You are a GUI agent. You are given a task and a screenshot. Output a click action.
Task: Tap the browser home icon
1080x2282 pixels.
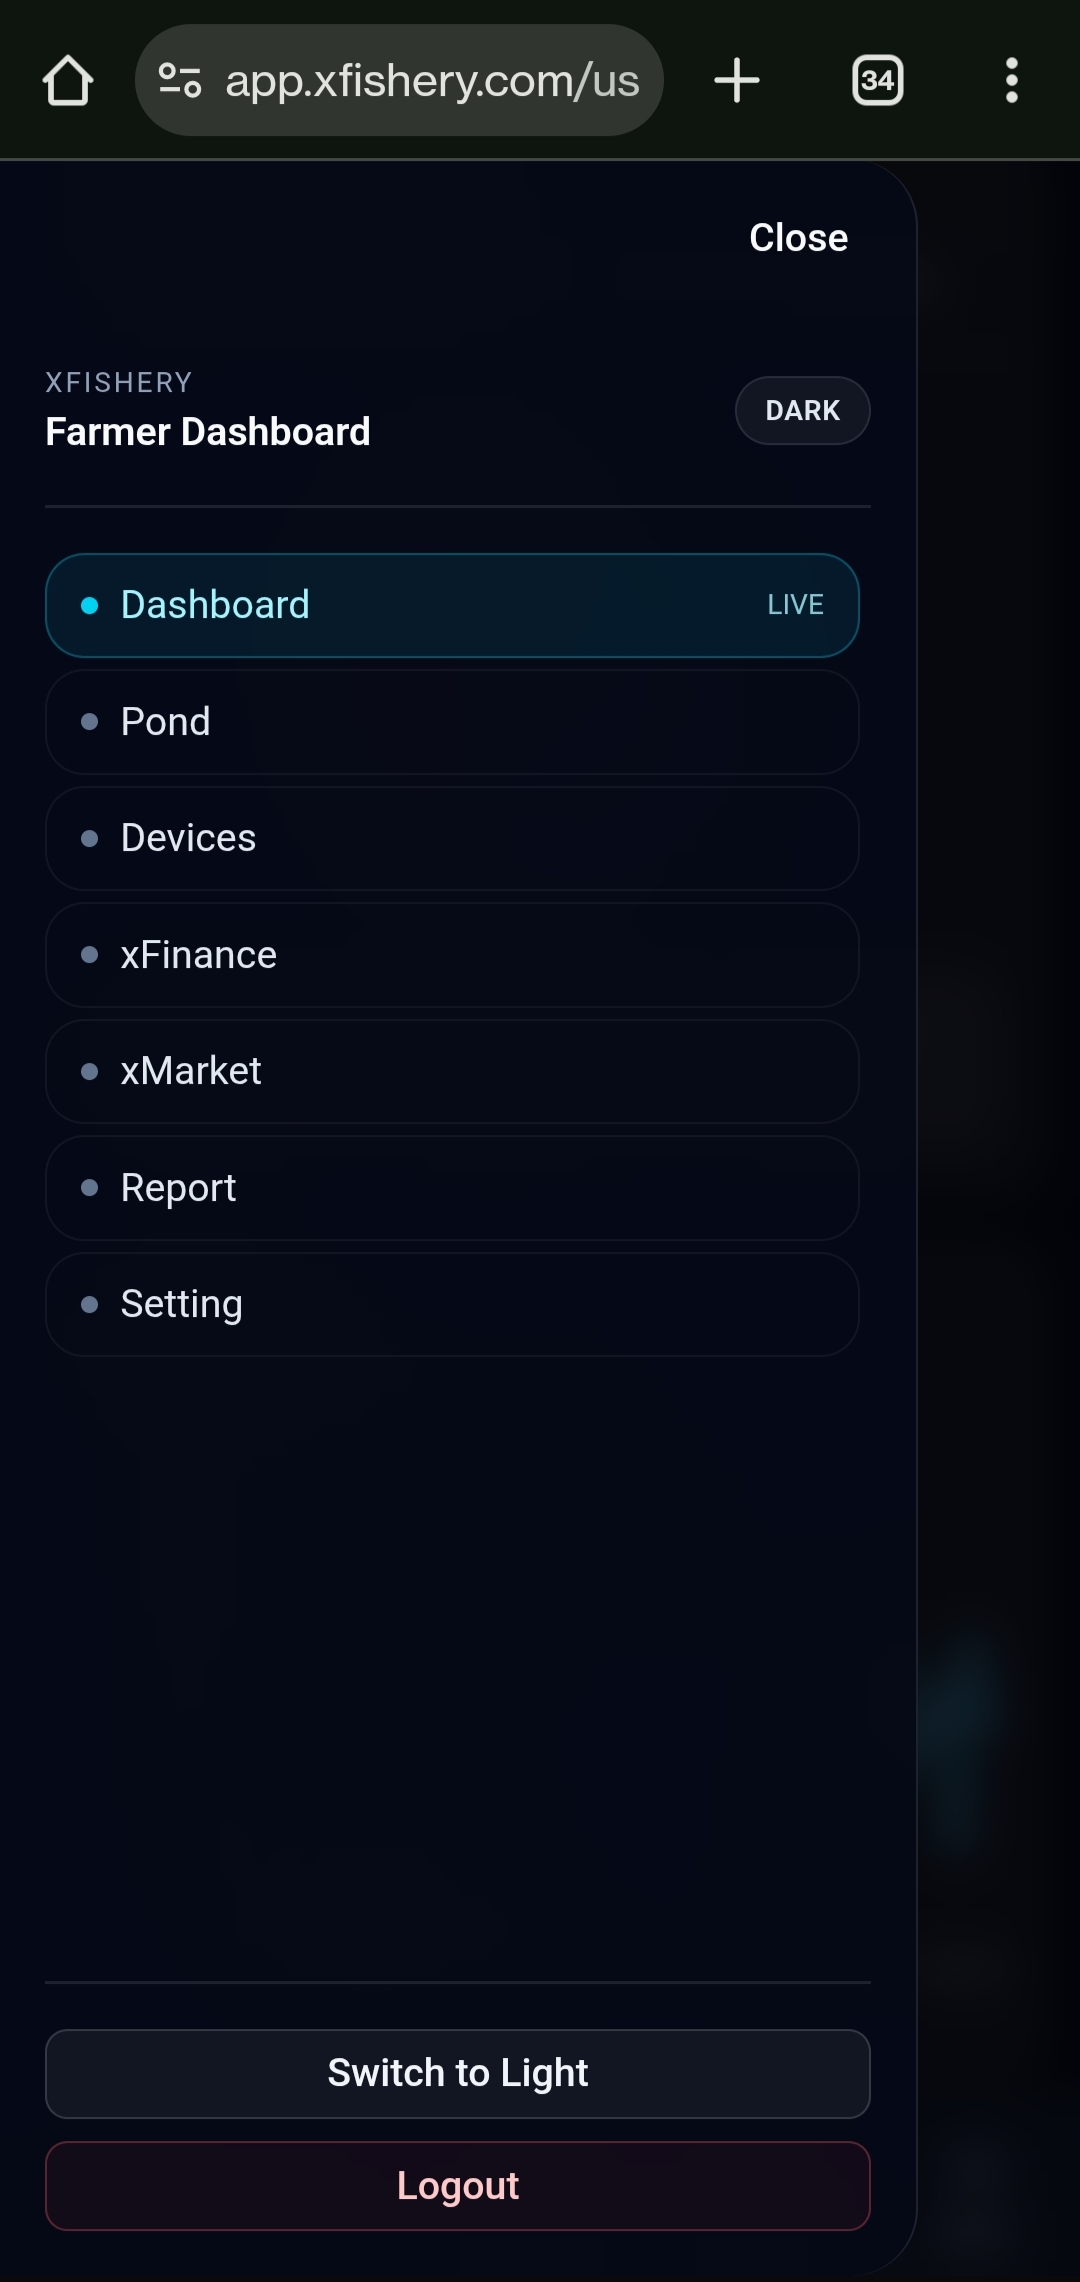coord(67,81)
